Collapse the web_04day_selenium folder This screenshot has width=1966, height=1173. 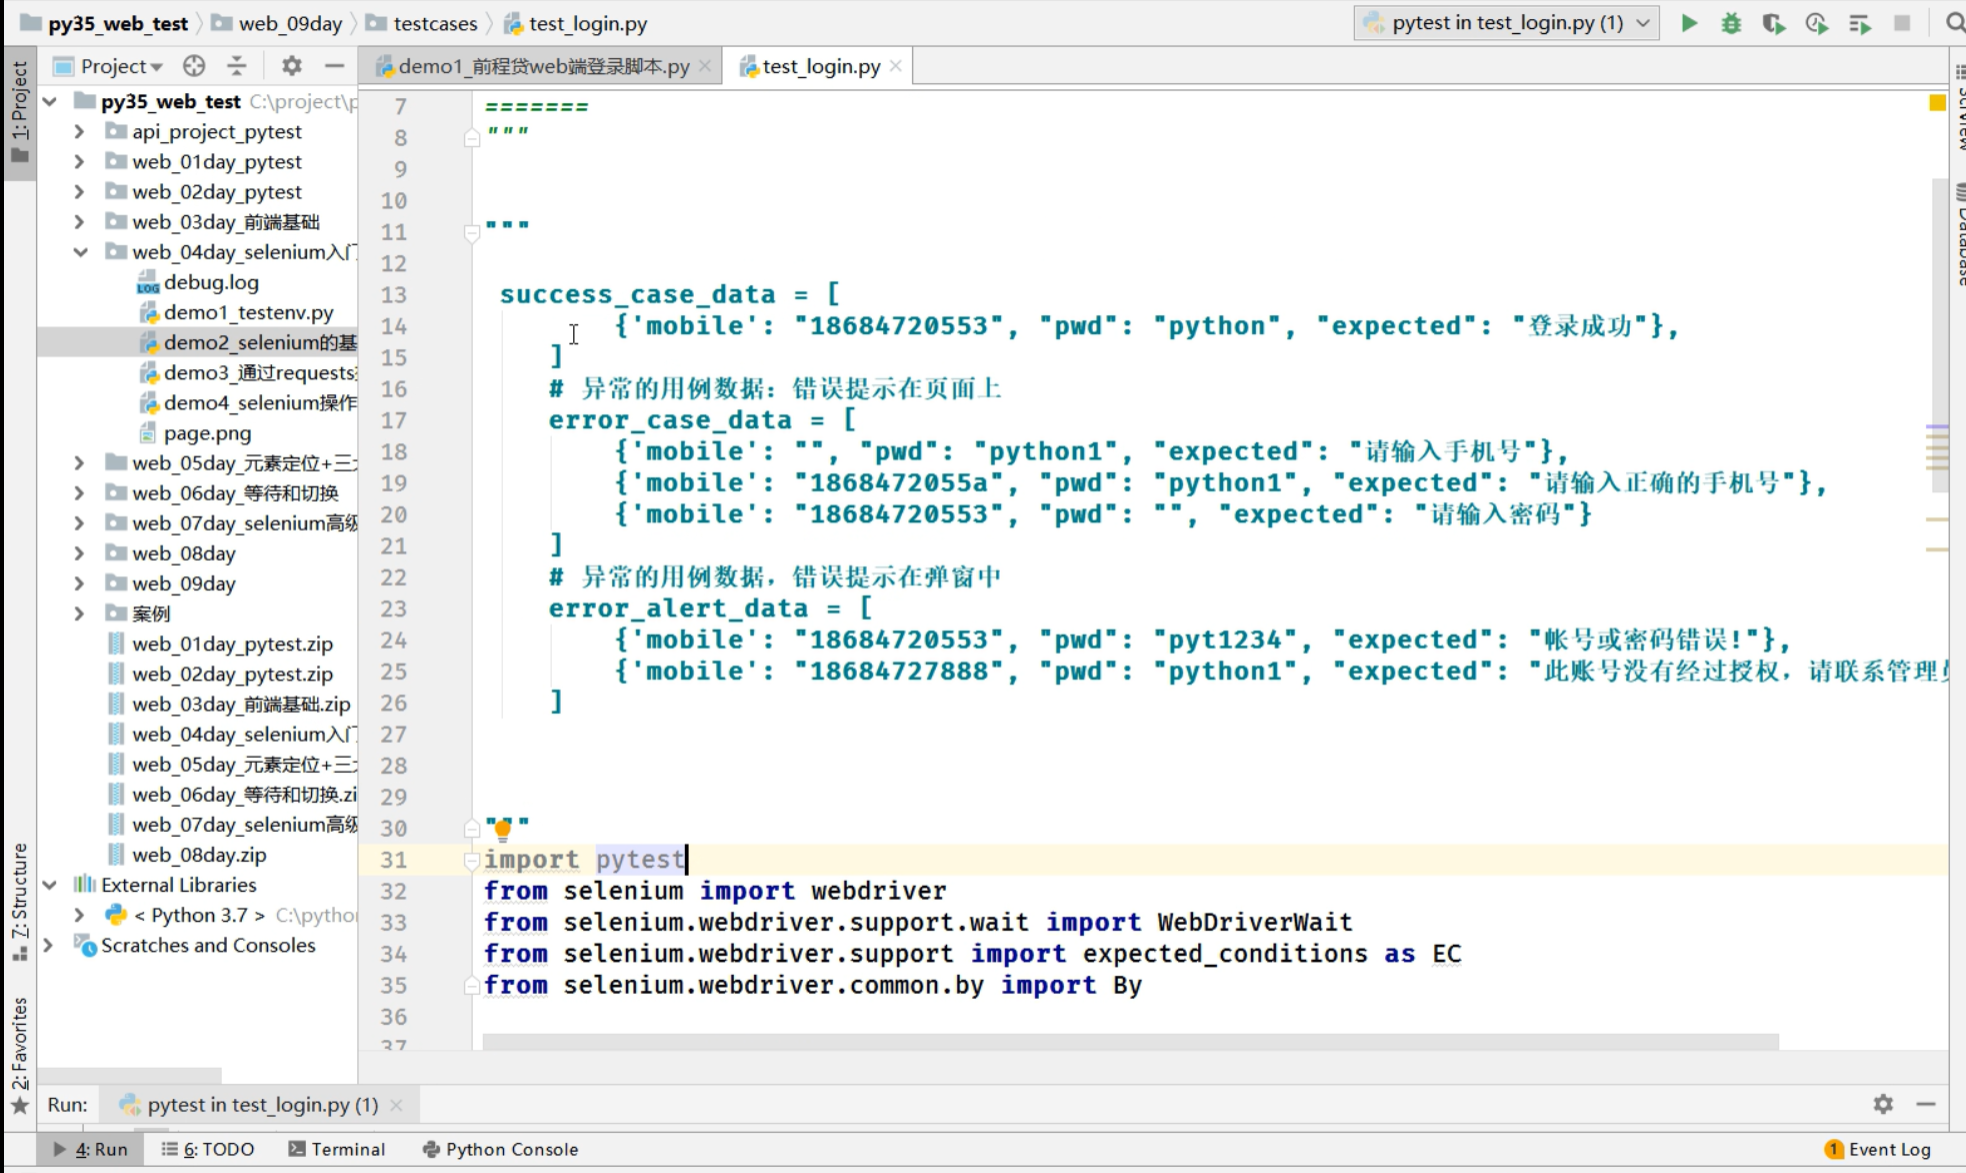[x=79, y=252]
